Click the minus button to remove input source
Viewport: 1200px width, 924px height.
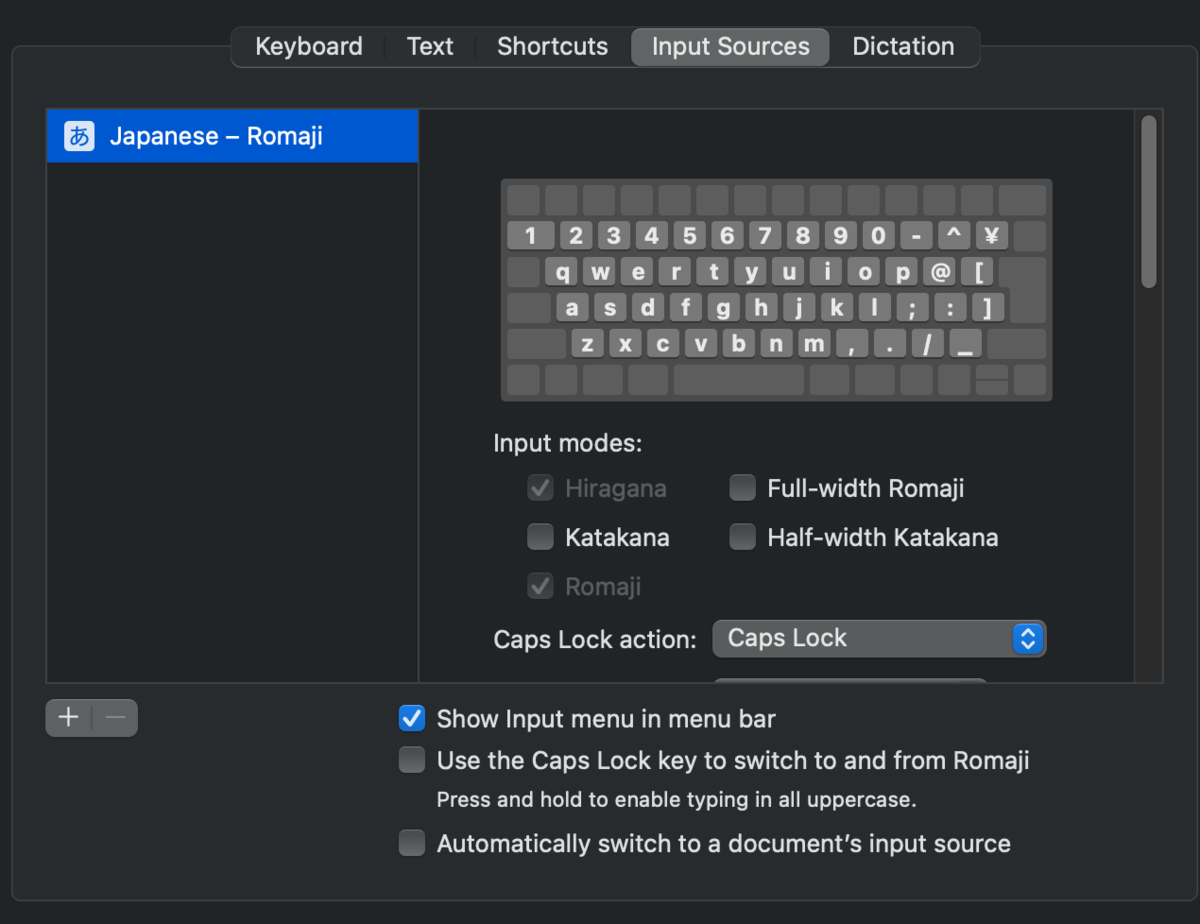coord(115,717)
